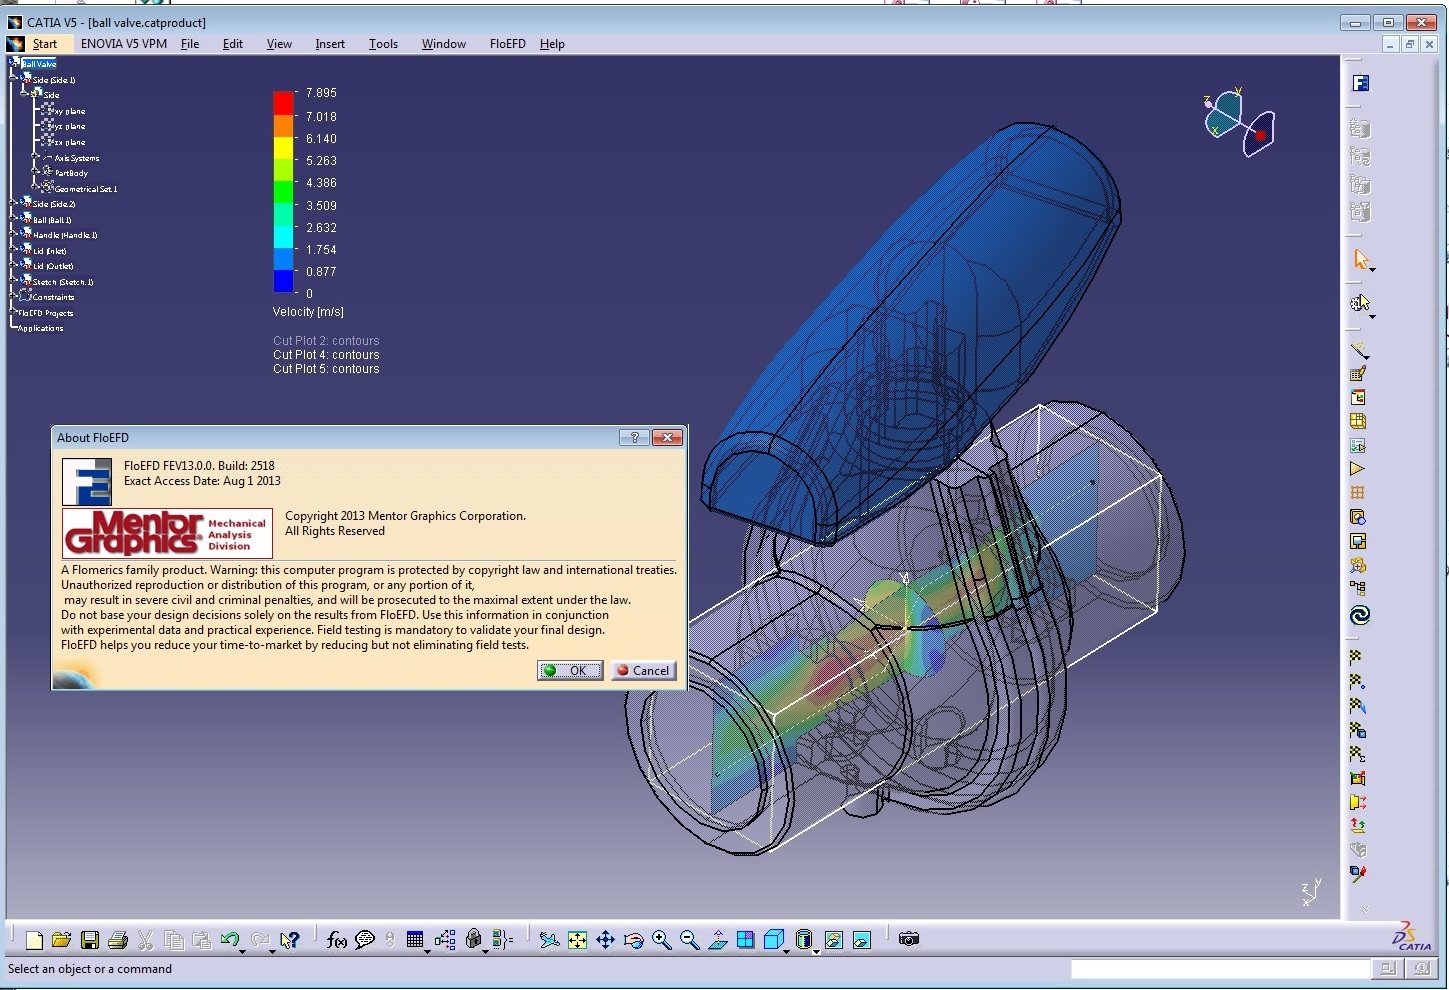Screen dimensions: 1449x990
Task: Click the red swatch in velocity legend
Action: pyautogui.click(x=284, y=103)
